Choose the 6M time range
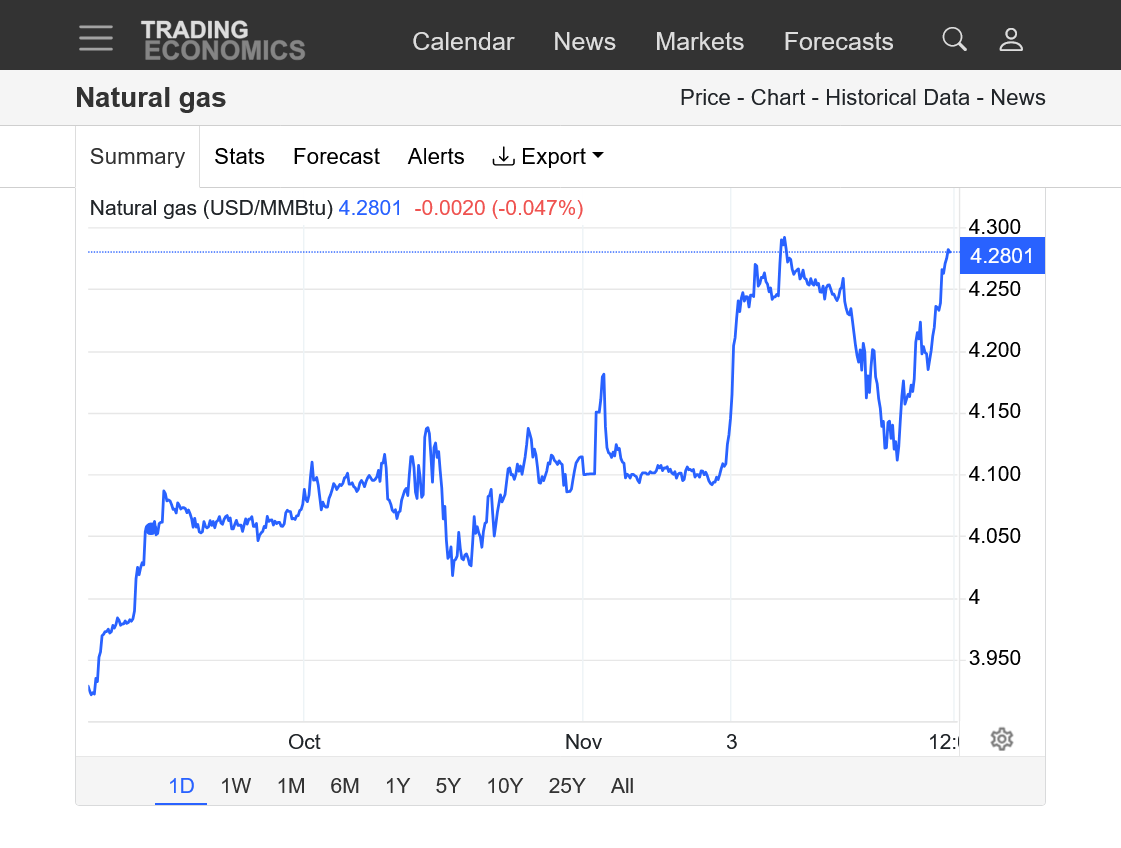Screen dimensions: 1121x848 click(x=344, y=786)
